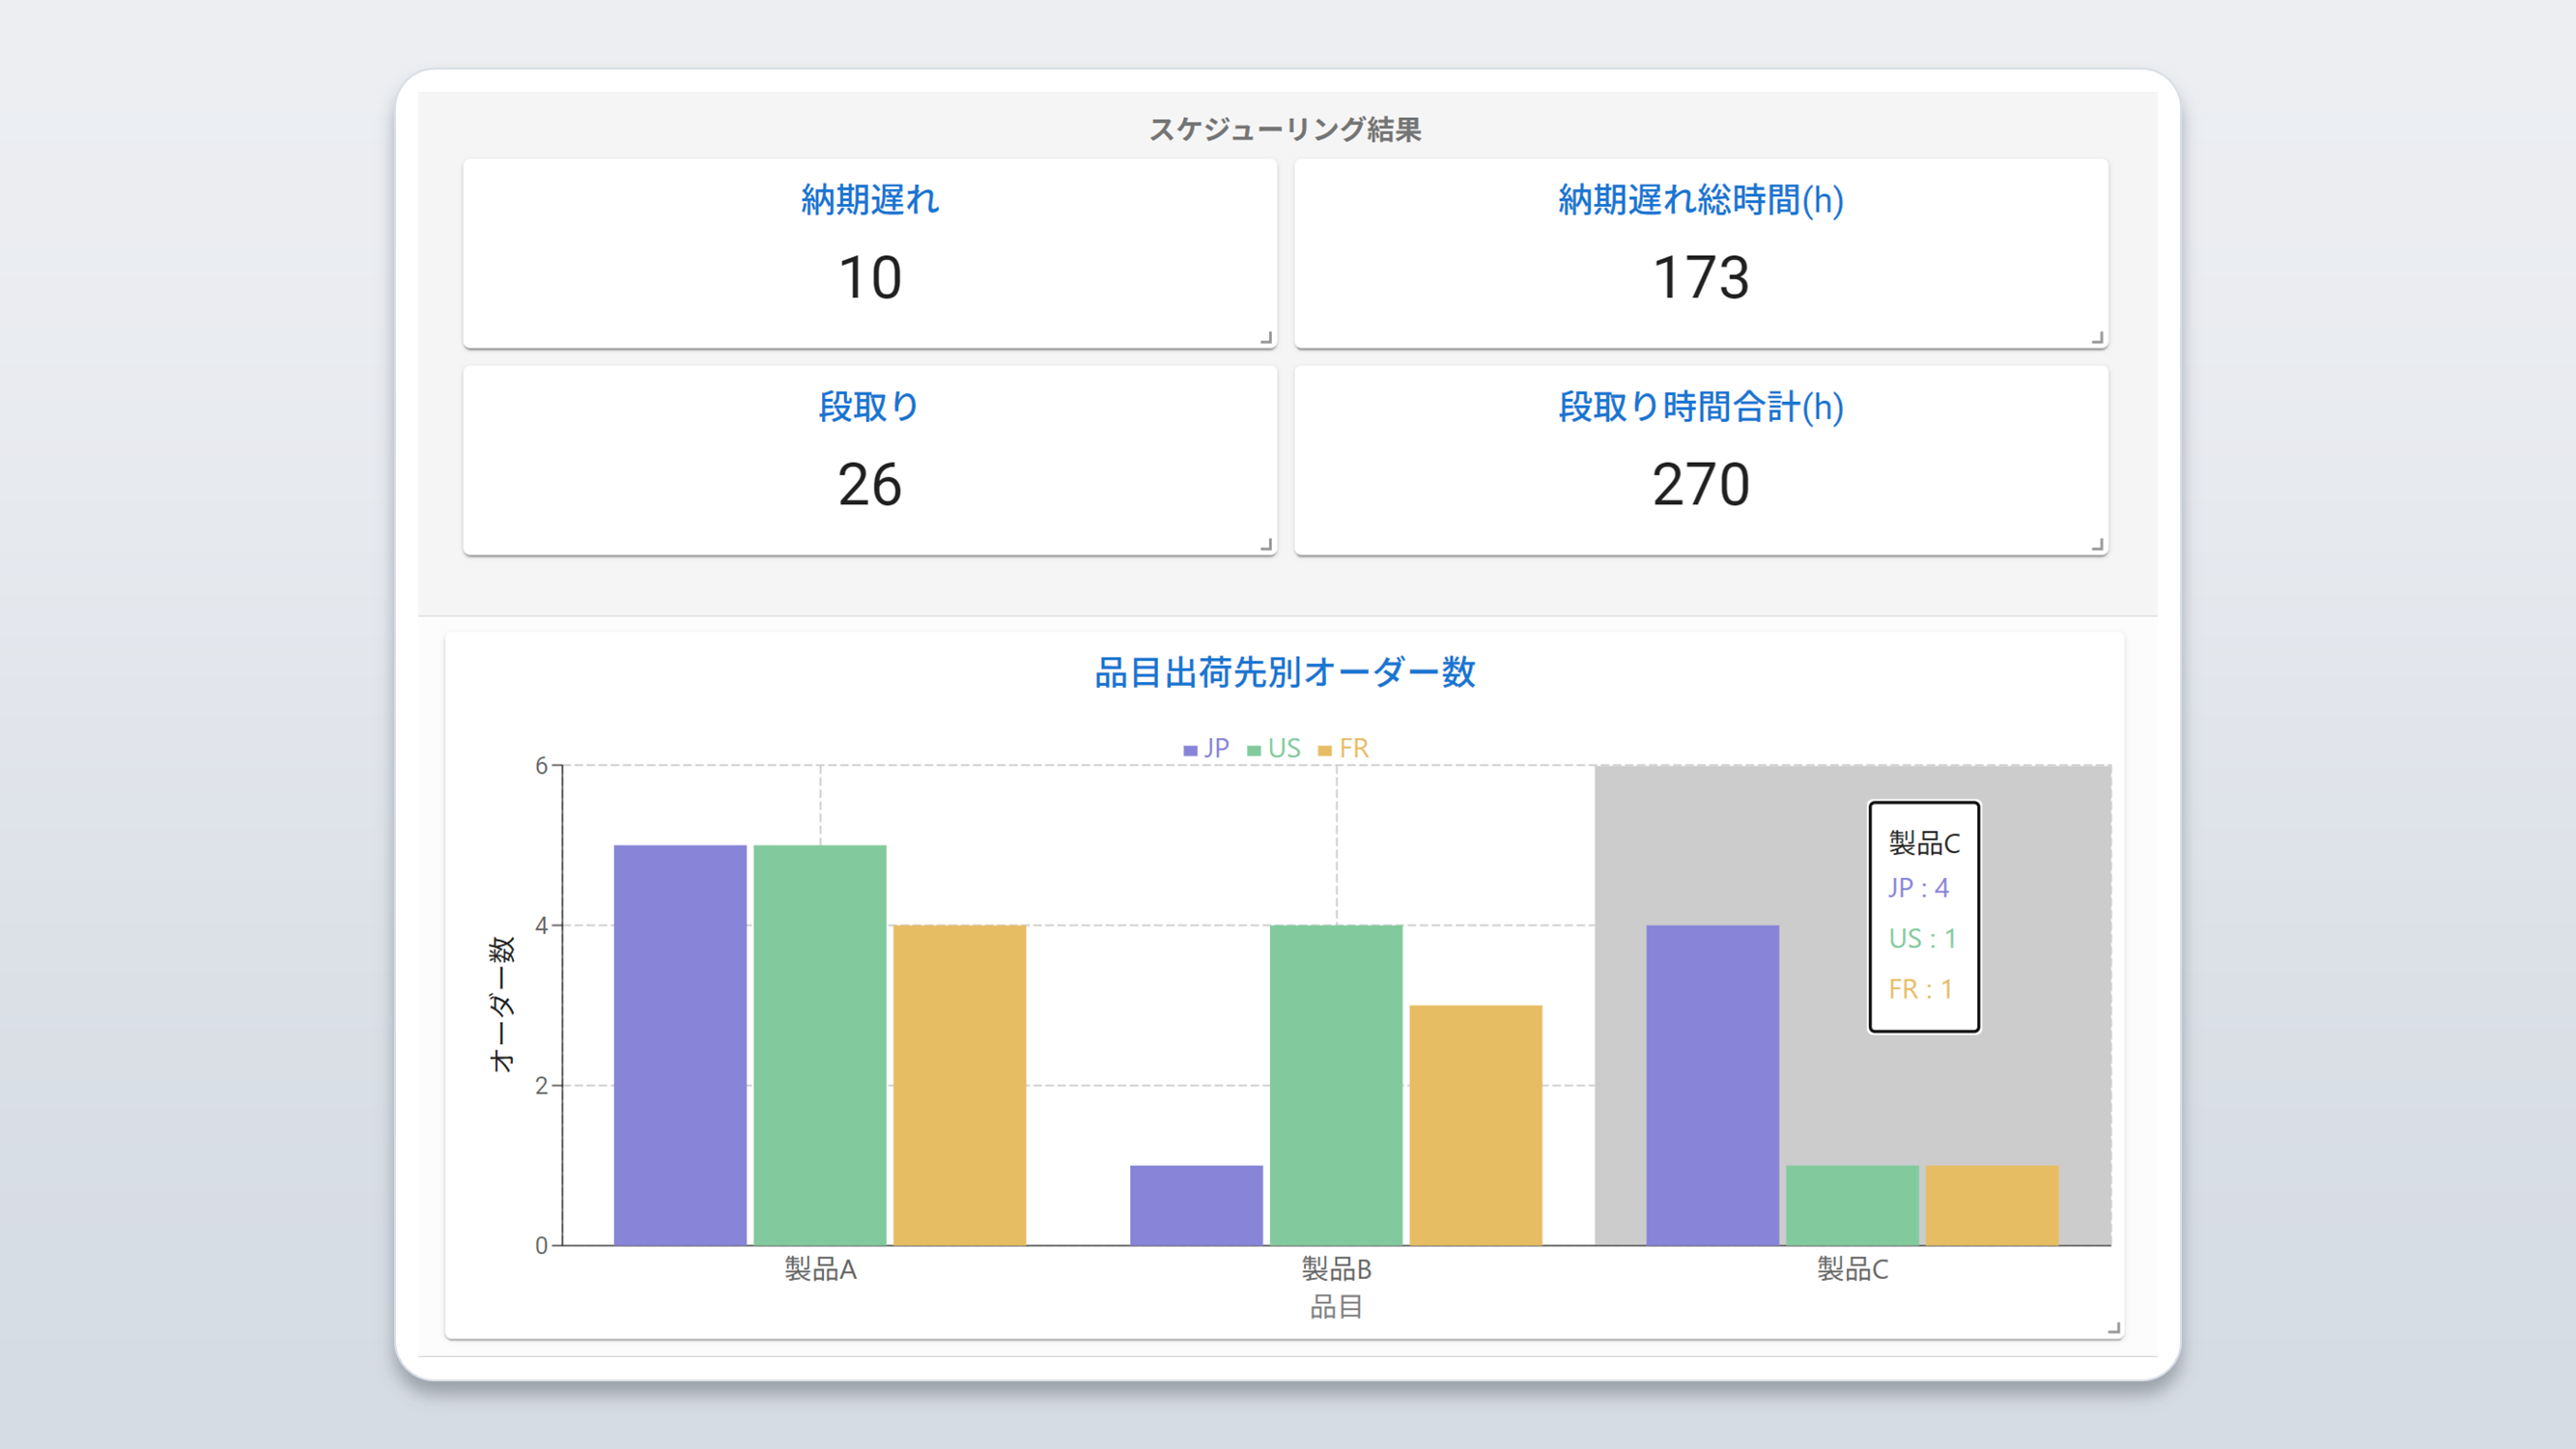
Task: Click the FR legend color swatch
Action: coord(1325,750)
